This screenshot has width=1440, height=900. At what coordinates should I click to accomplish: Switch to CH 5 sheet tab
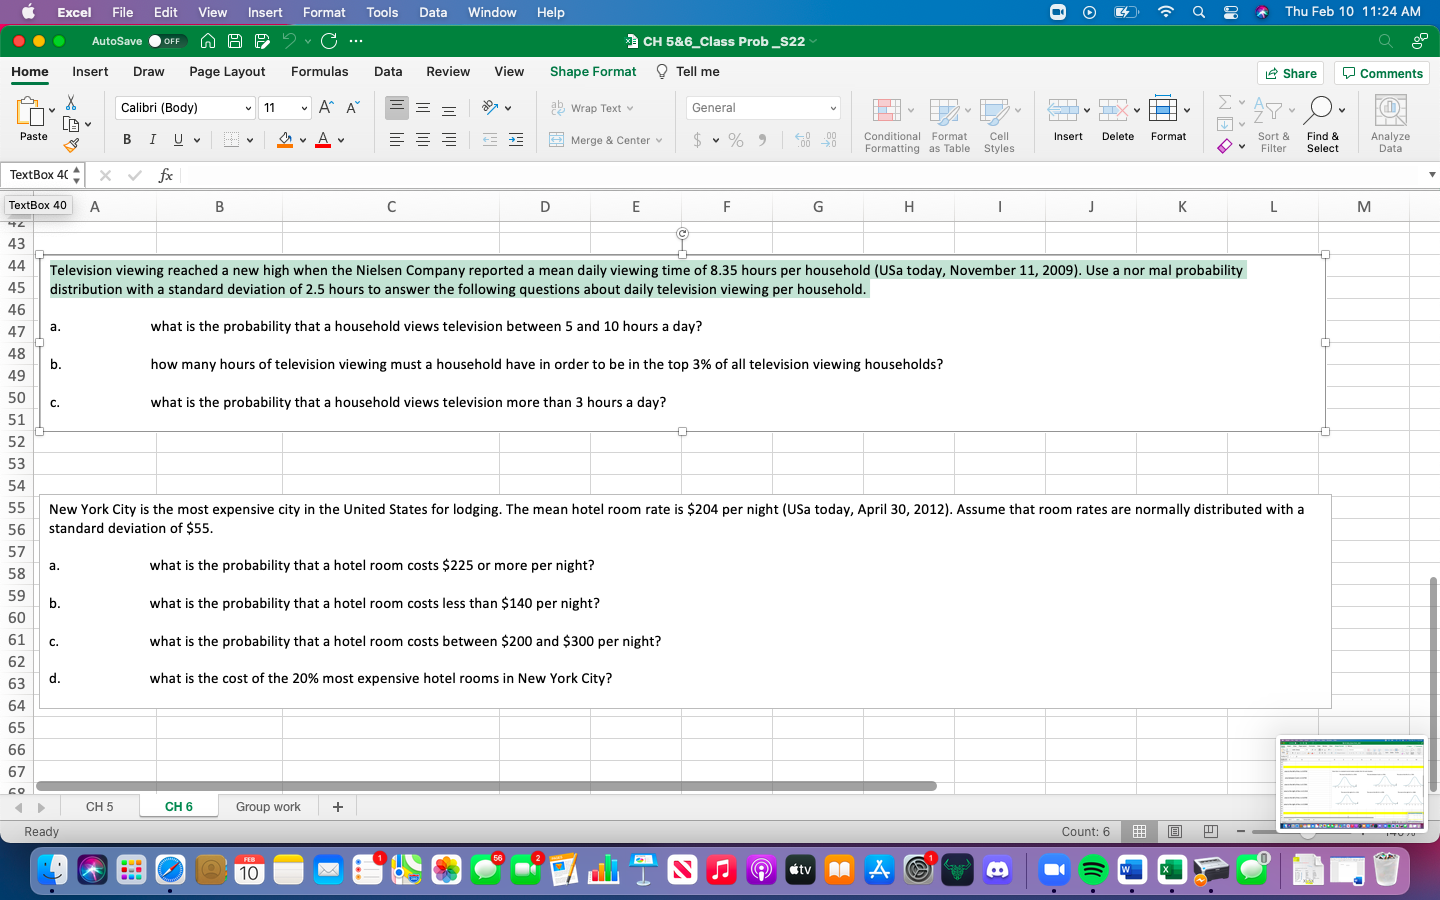tap(99, 807)
